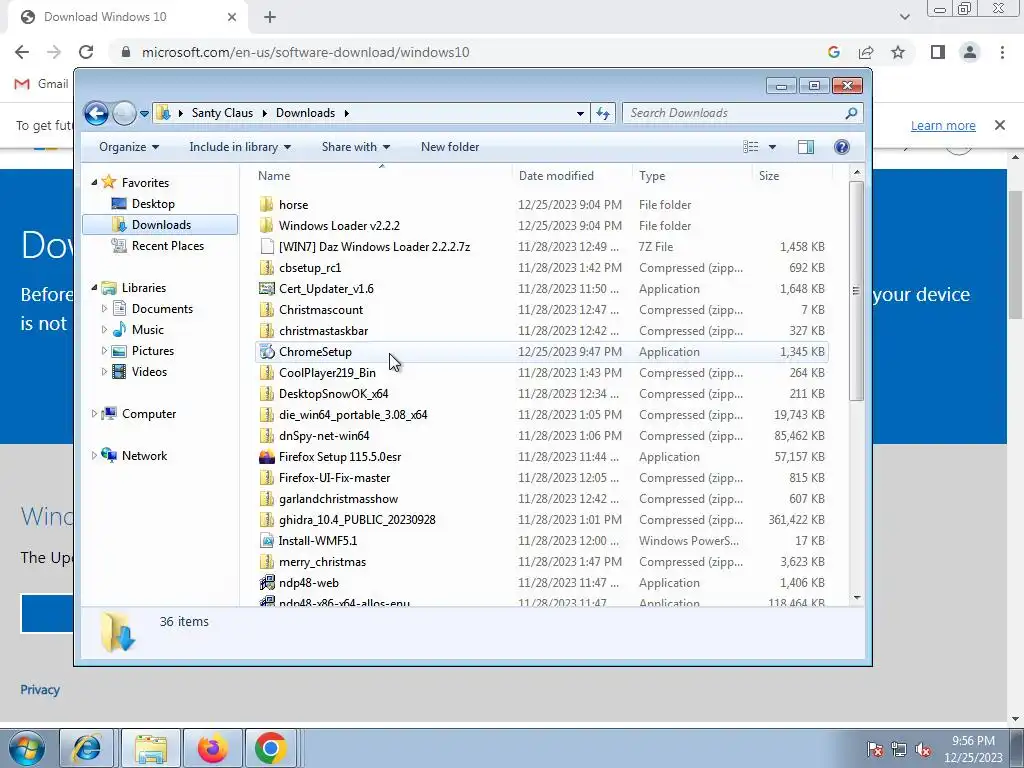Open the Pictures library
The height and width of the screenshot is (768, 1024).
153,351
